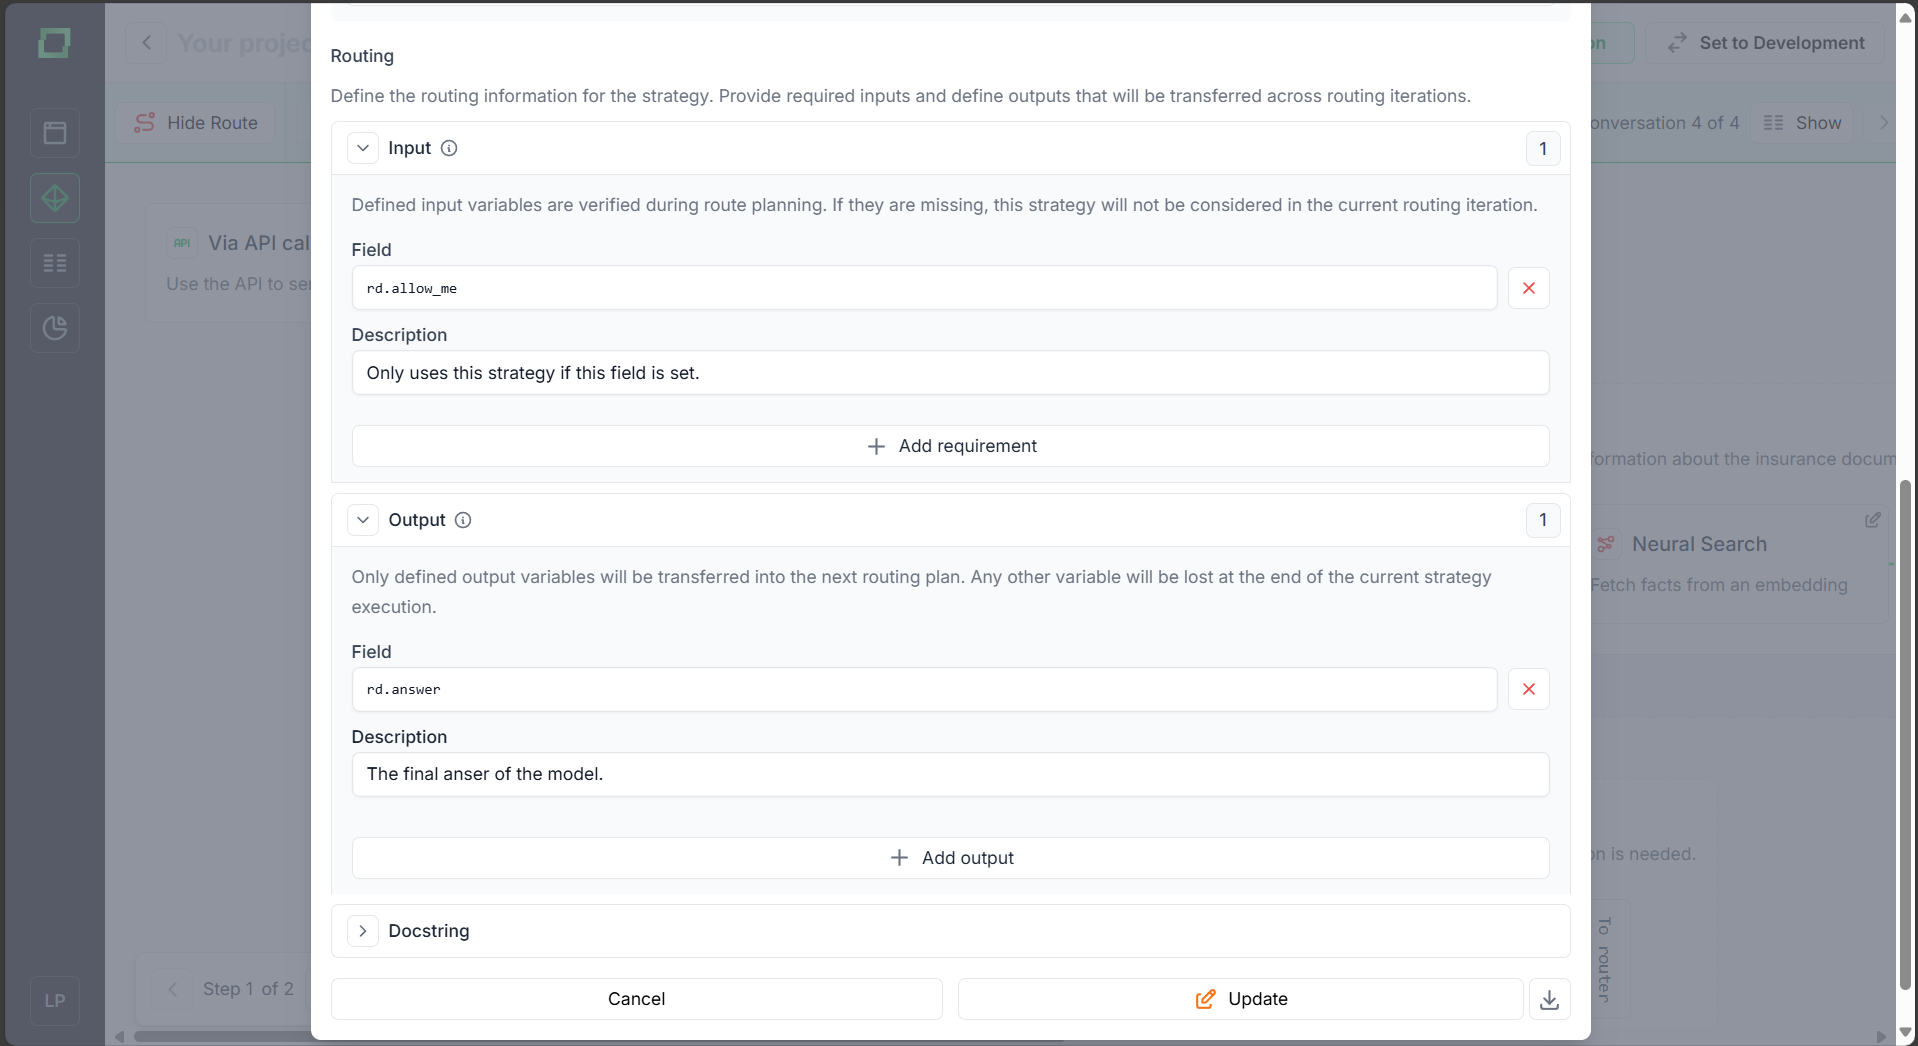This screenshot has width=1918, height=1046.
Task: Open the calendar icon in left sidebar
Action: pyautogui.click(x=55, y=133)
